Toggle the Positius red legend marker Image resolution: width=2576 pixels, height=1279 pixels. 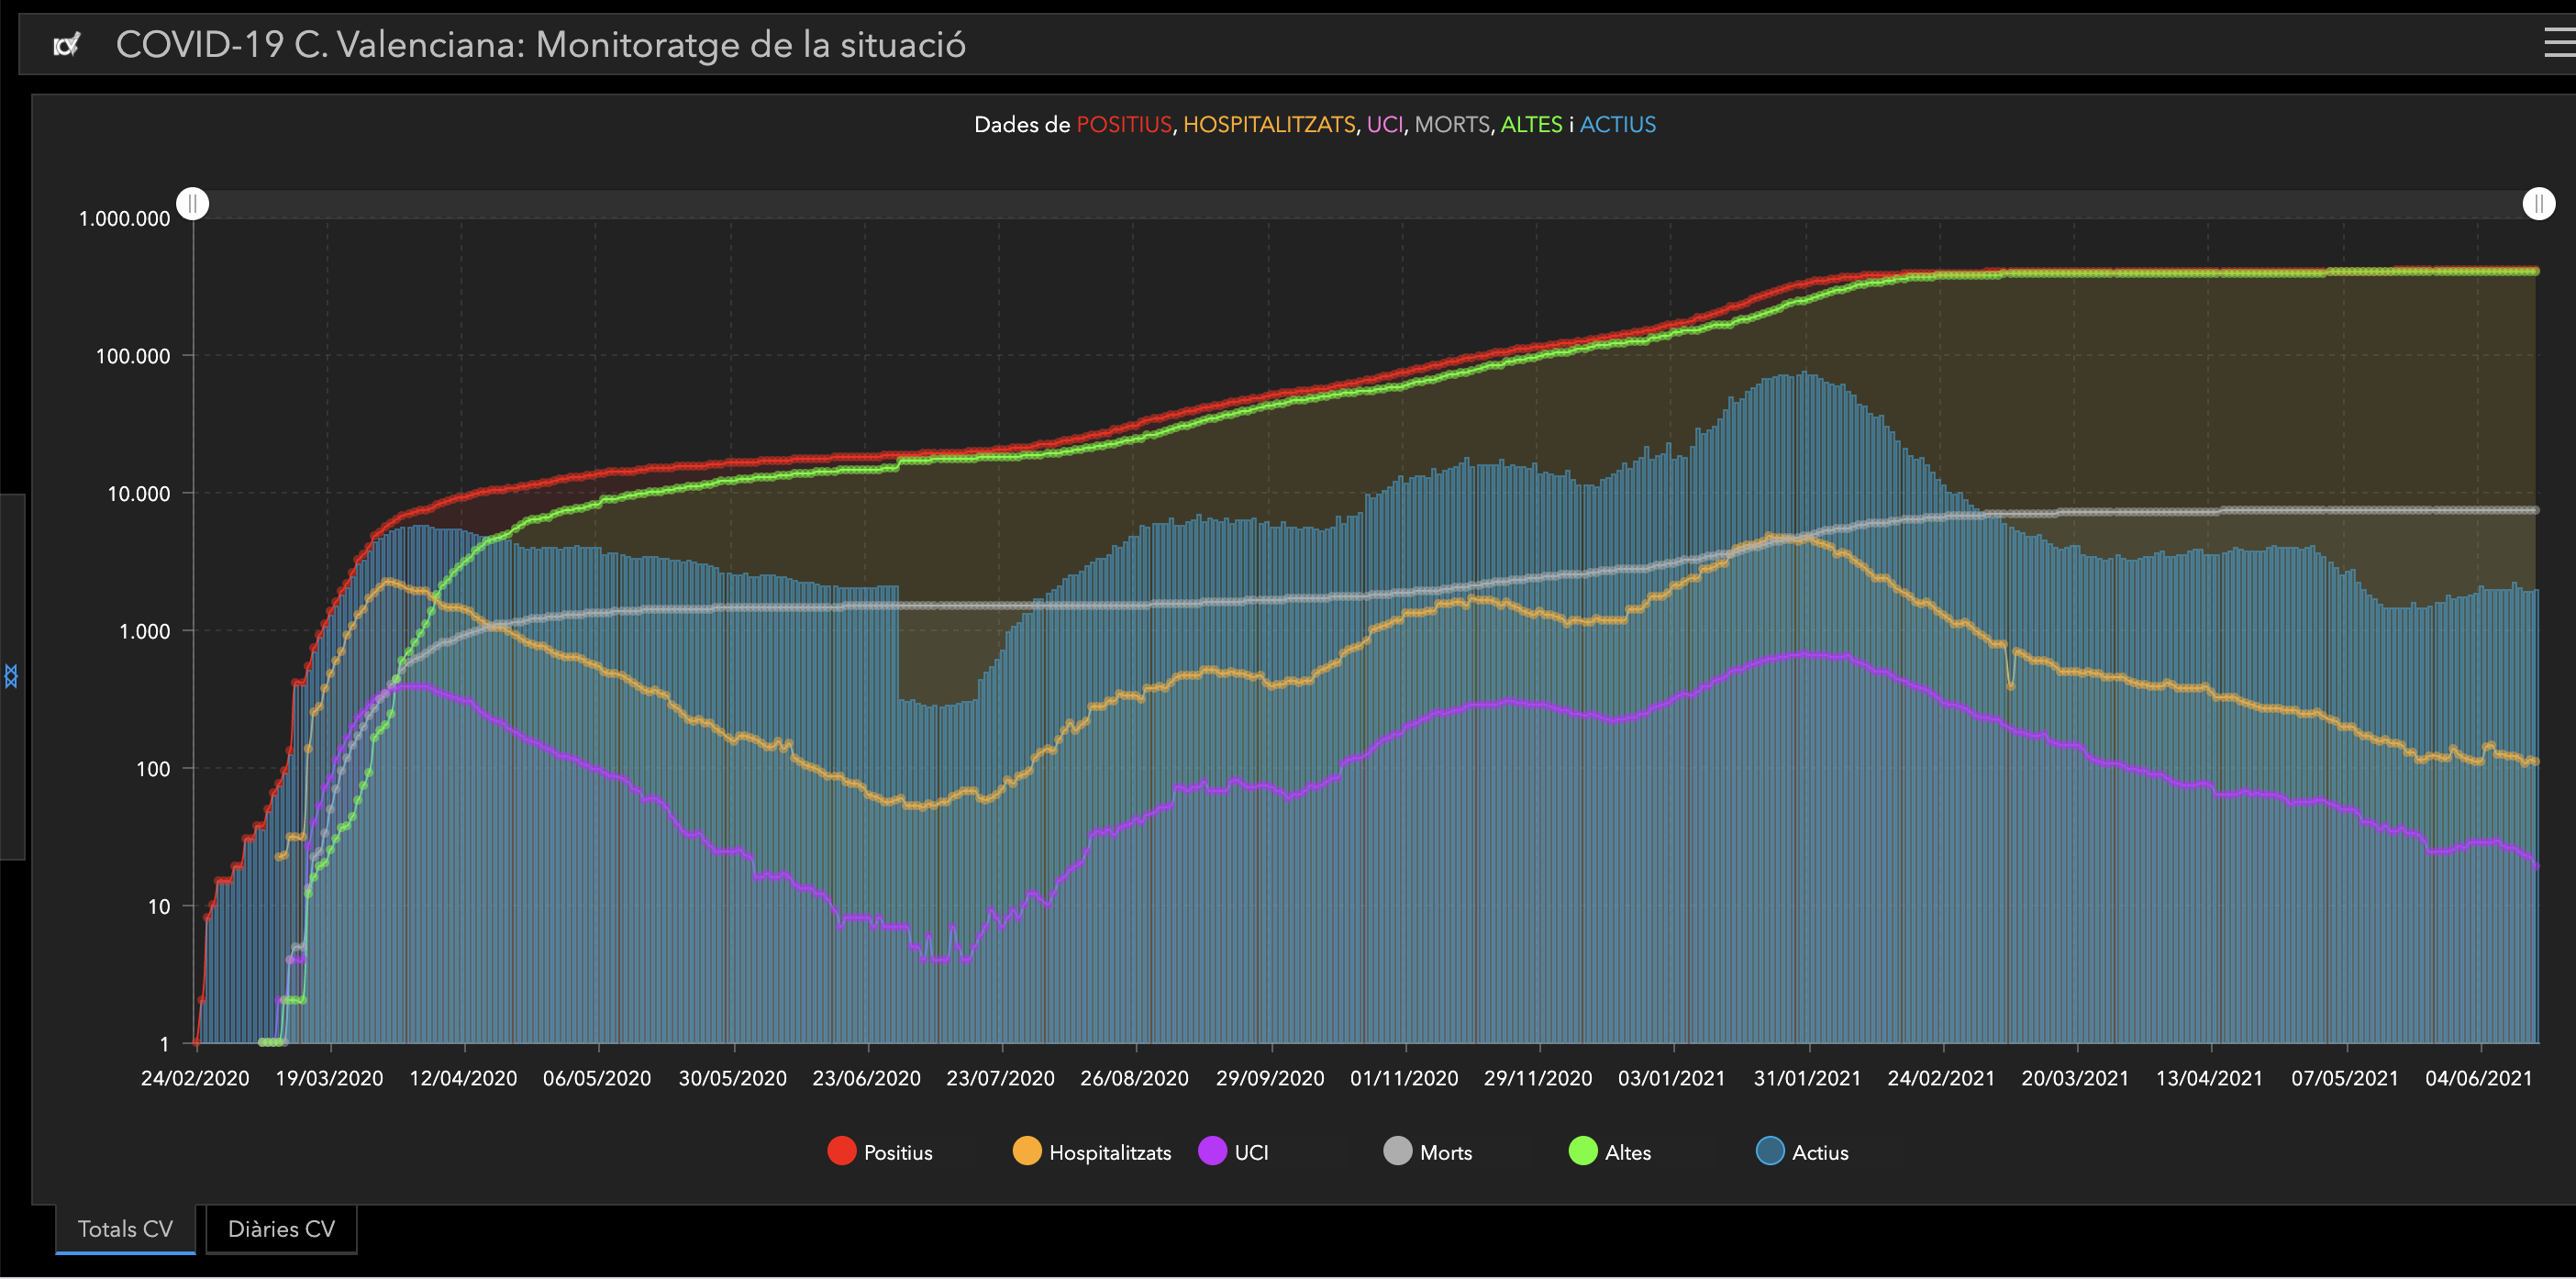(842, 1151)
